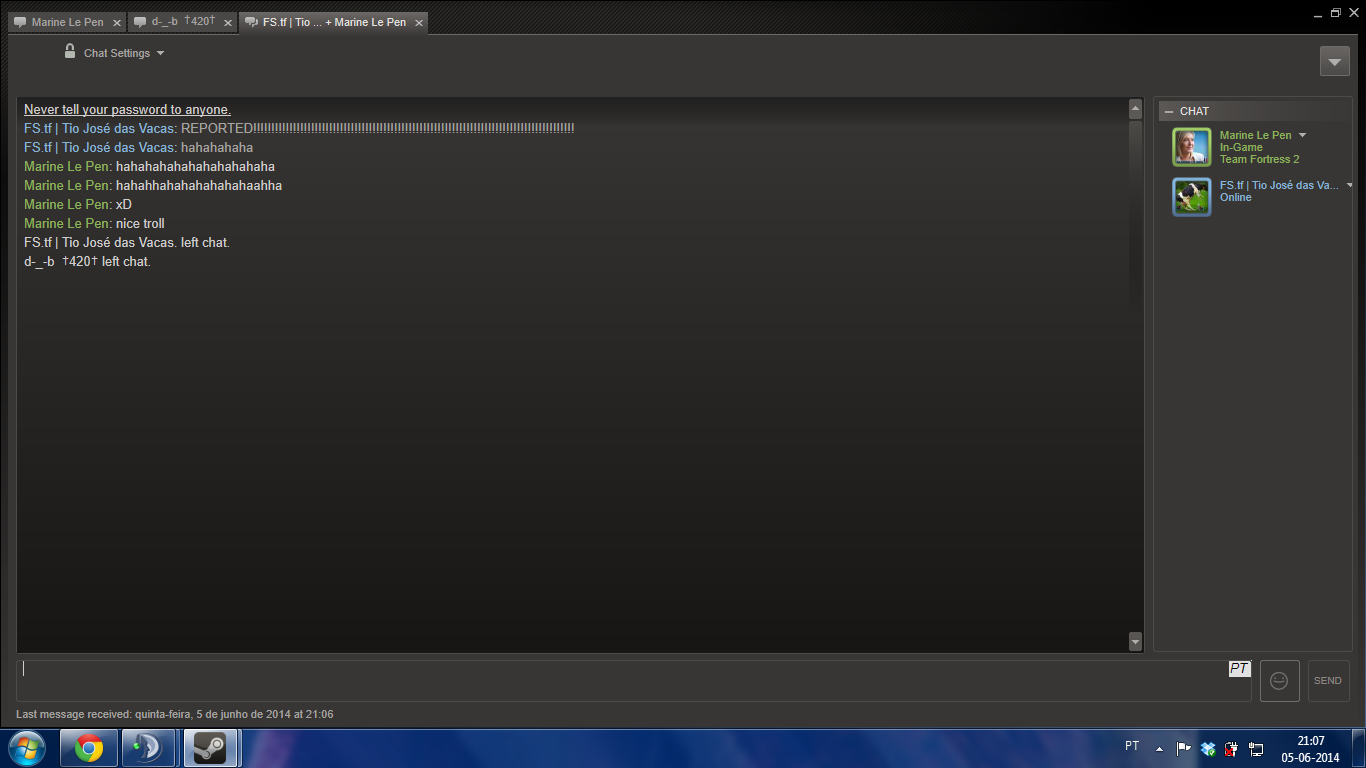Click the chat scrollbar down arrow
Screen dimensions: 1366x768
click(x=1135, y=641)
